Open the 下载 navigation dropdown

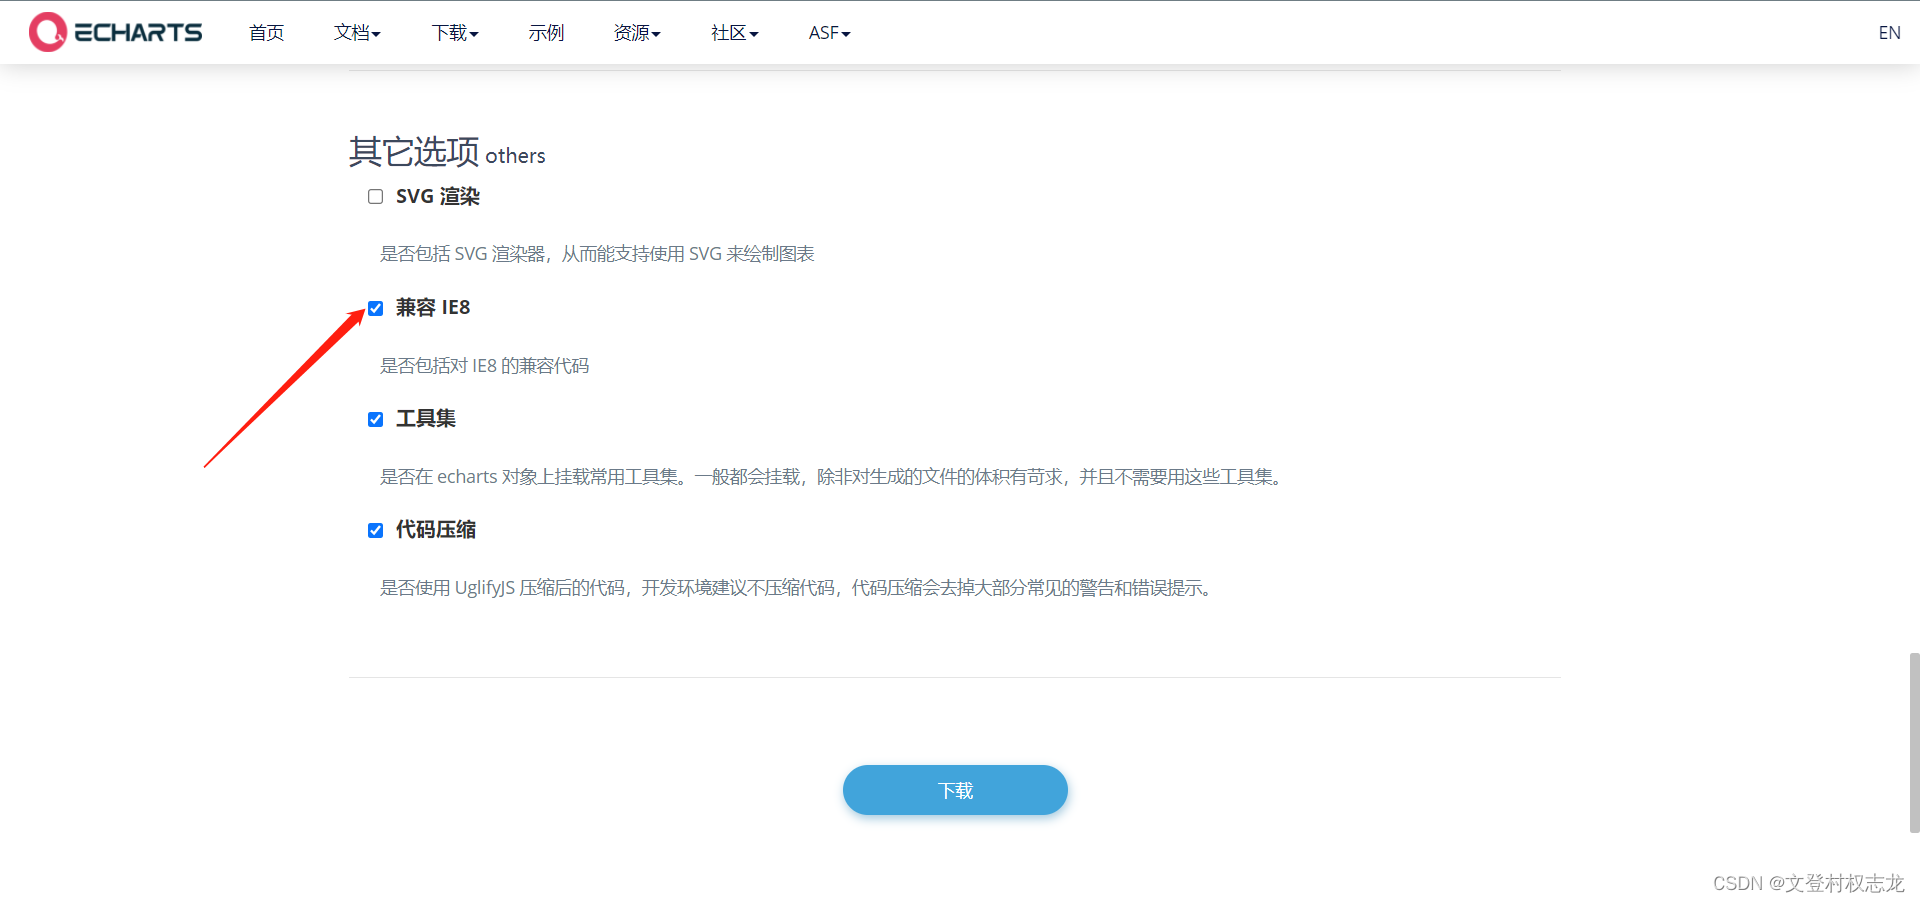click(x=454, y=32)
